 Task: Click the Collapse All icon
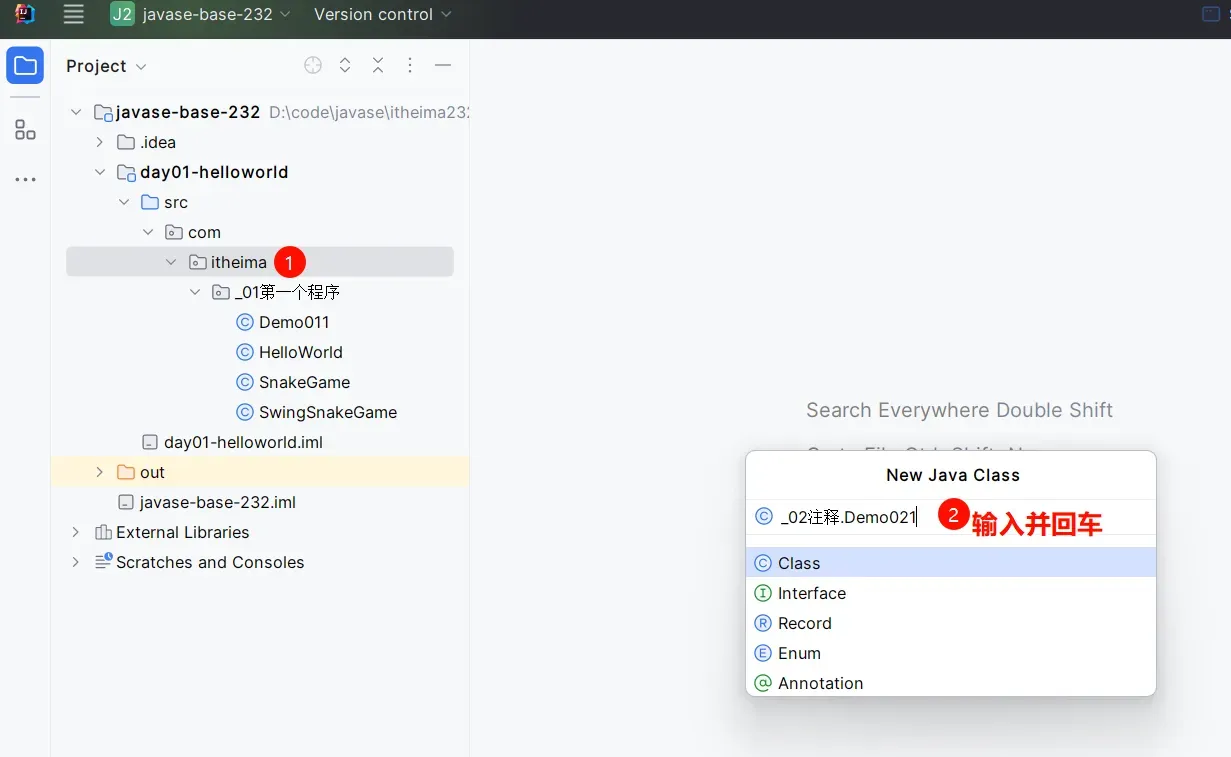click(x=378, y=66)
